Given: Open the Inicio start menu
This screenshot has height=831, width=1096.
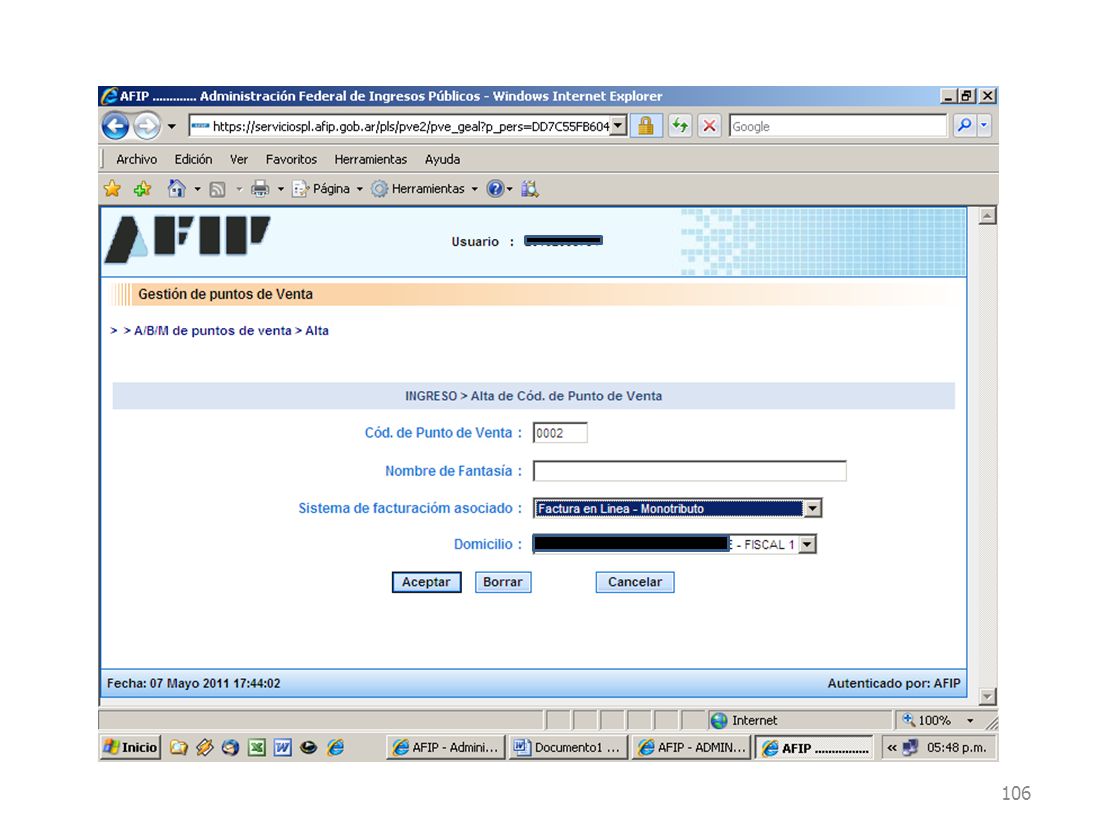Looking at the screenshot, I should point(131,747).
